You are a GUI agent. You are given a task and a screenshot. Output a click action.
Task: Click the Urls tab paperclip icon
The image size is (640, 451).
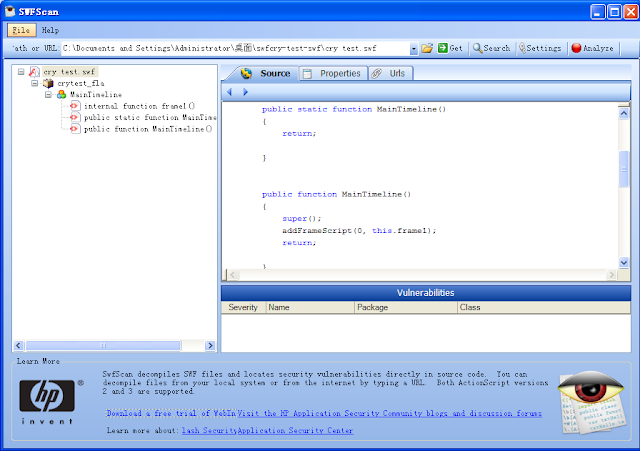376,73
